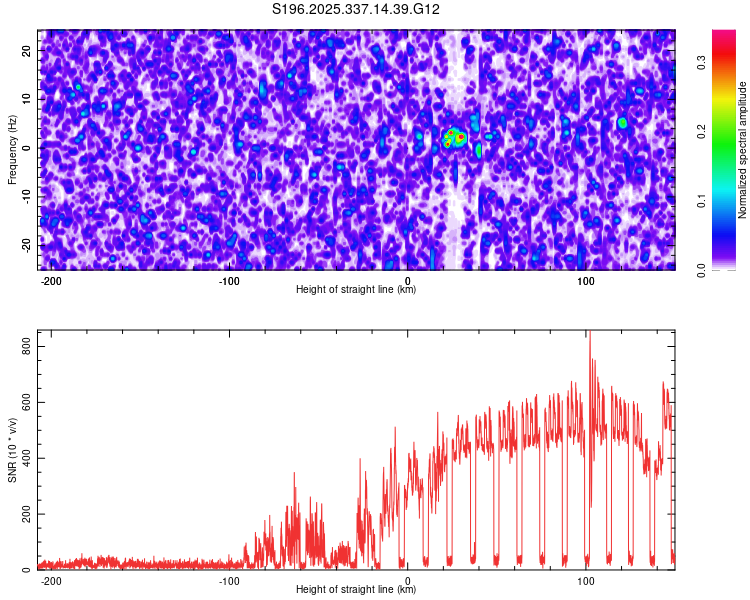Select the Normalized spectral amplitude label
750x600 pixels.
click(x=743, y=150)
